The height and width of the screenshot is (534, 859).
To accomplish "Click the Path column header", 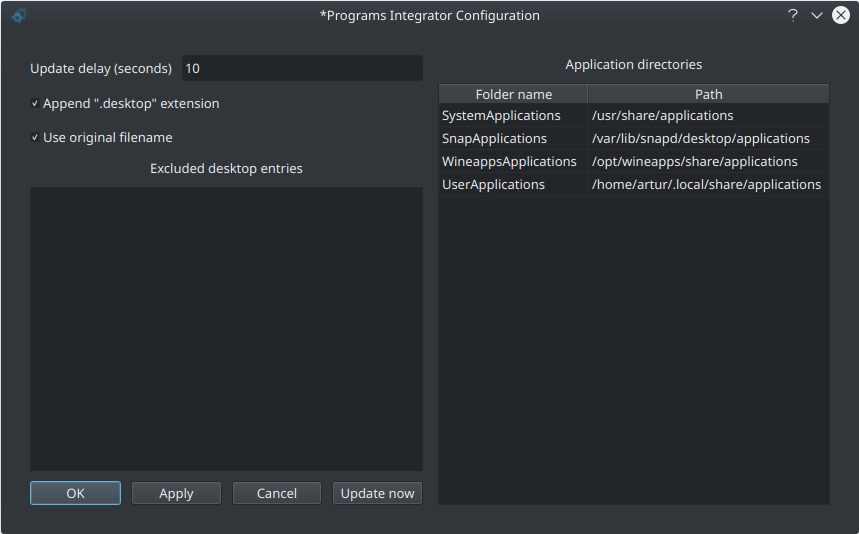I will point(708,94).
